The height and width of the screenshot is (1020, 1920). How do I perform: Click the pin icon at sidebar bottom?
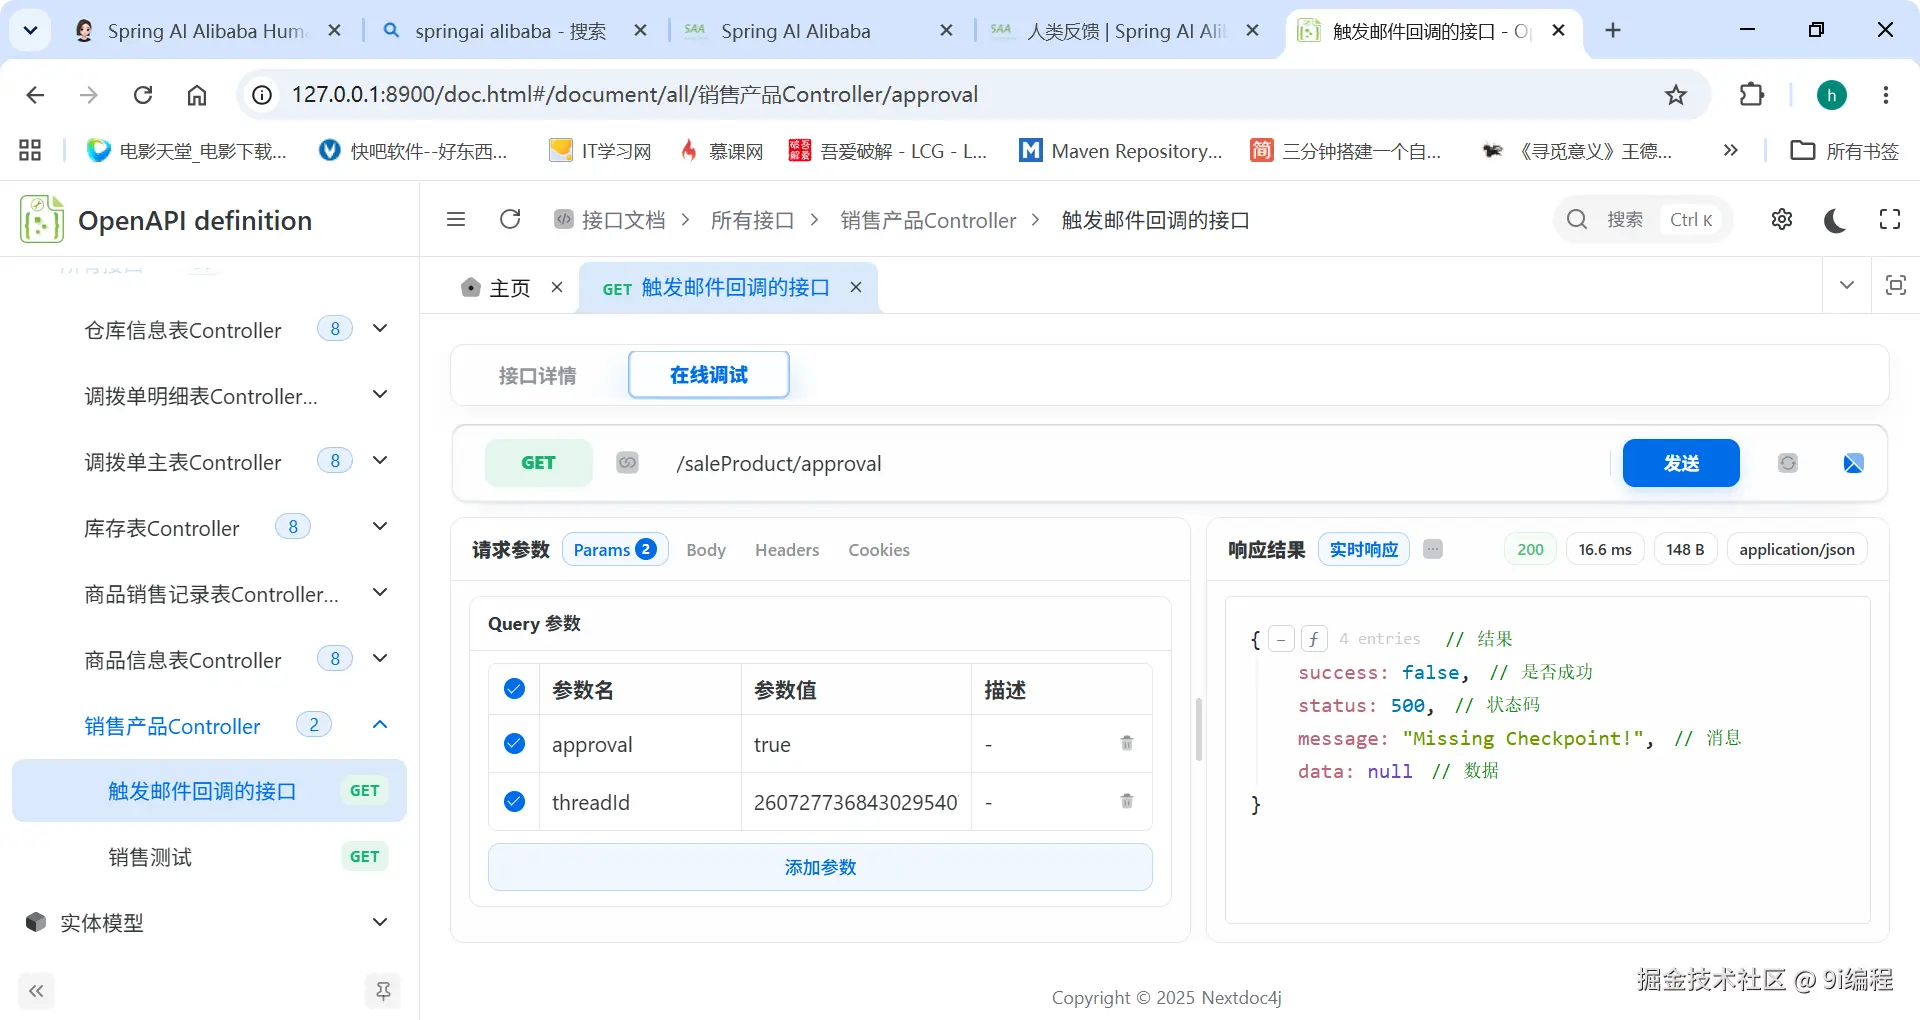383,991
